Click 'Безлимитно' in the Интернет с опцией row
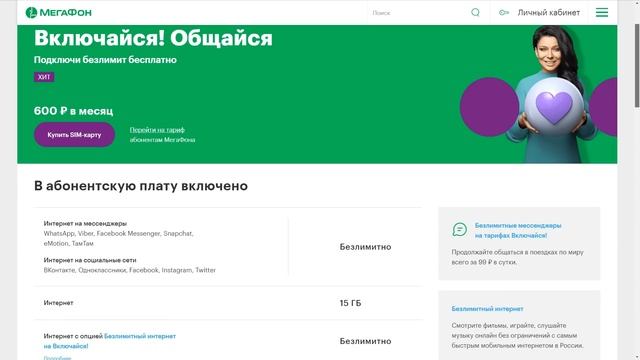 click(x=365, y=341)
